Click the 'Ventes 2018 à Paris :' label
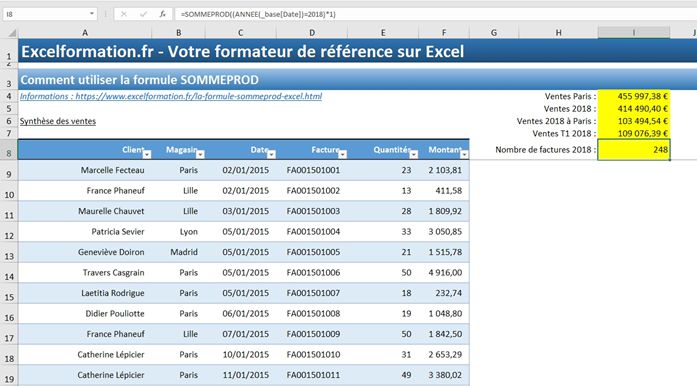Viewport: 697px width, 386px height. coord(556,121)
